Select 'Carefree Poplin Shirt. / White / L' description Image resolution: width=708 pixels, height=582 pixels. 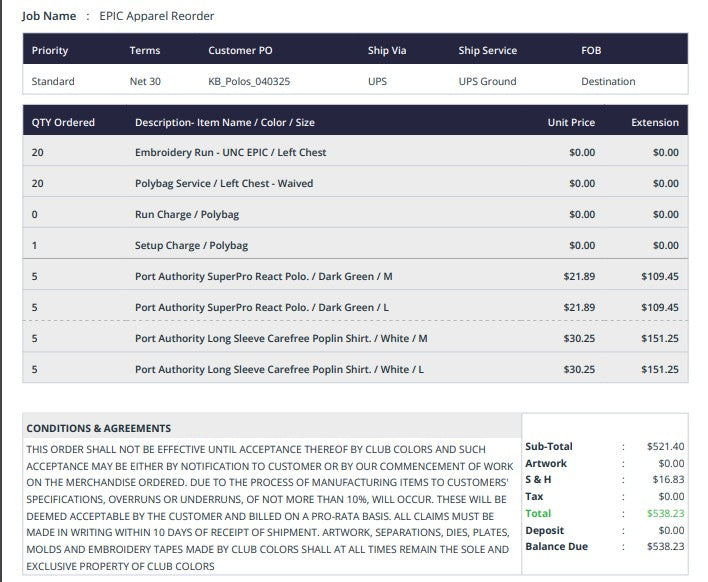pos(279,369)
